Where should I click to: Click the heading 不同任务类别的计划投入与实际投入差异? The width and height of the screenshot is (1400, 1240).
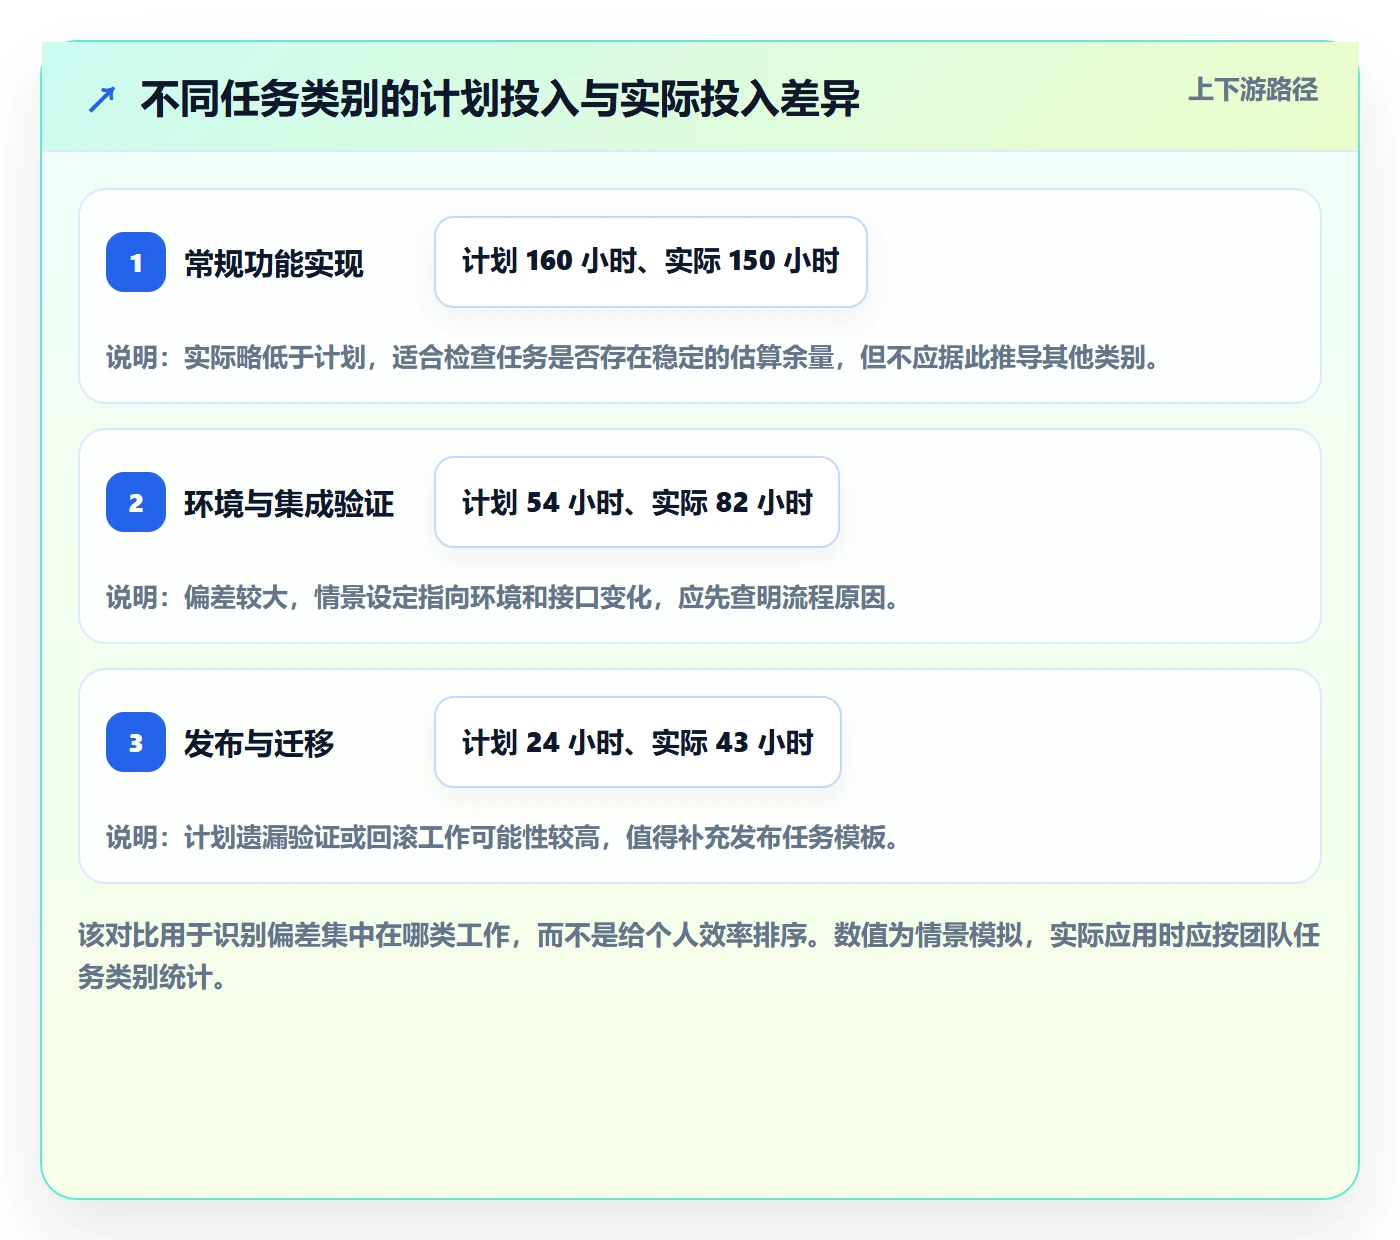tap(500, 99)
